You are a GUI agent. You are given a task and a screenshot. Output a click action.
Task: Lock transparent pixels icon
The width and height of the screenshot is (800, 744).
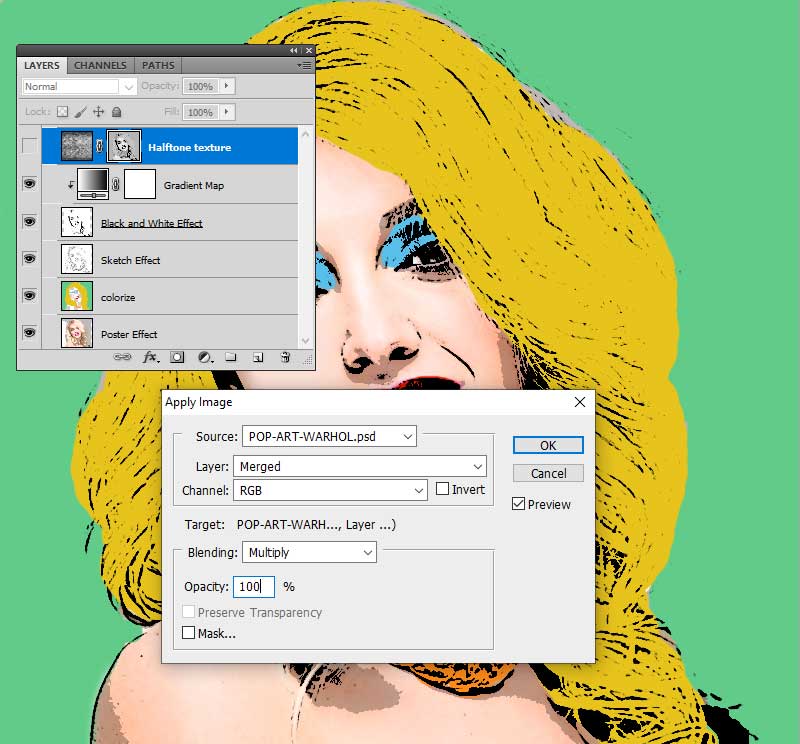pos(62,112)
